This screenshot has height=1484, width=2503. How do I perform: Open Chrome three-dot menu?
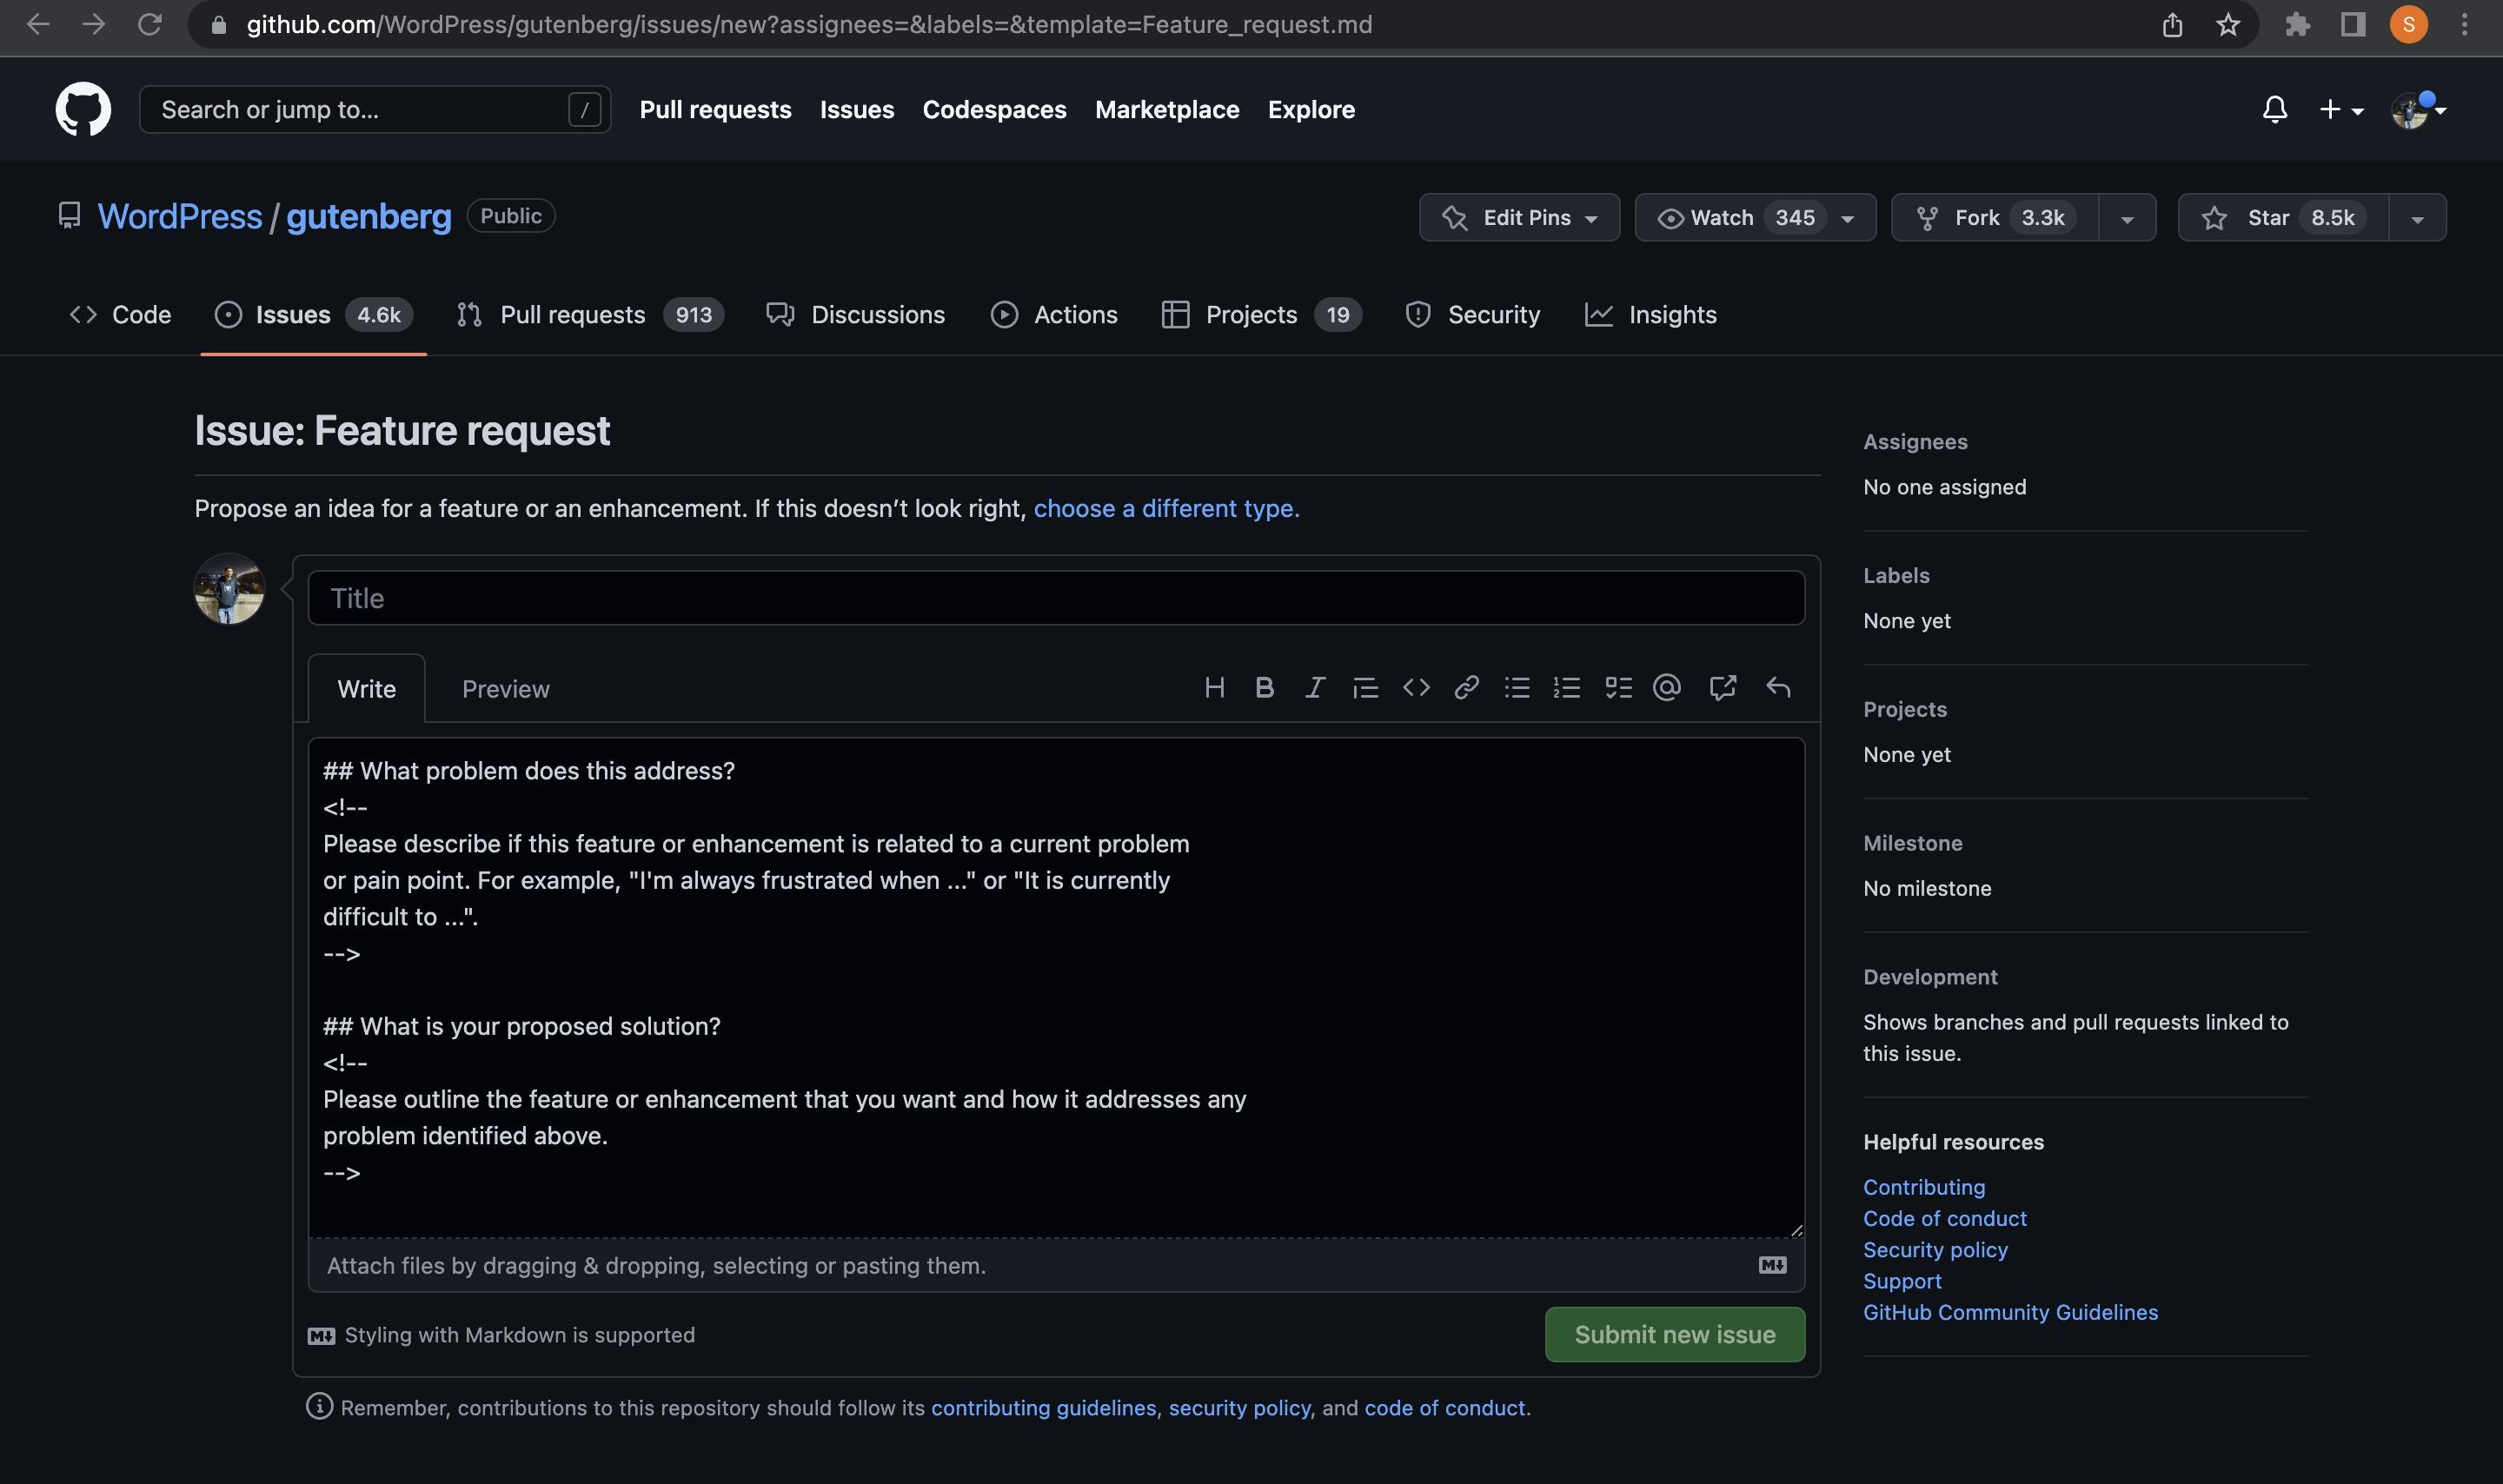click(2464, 24)
